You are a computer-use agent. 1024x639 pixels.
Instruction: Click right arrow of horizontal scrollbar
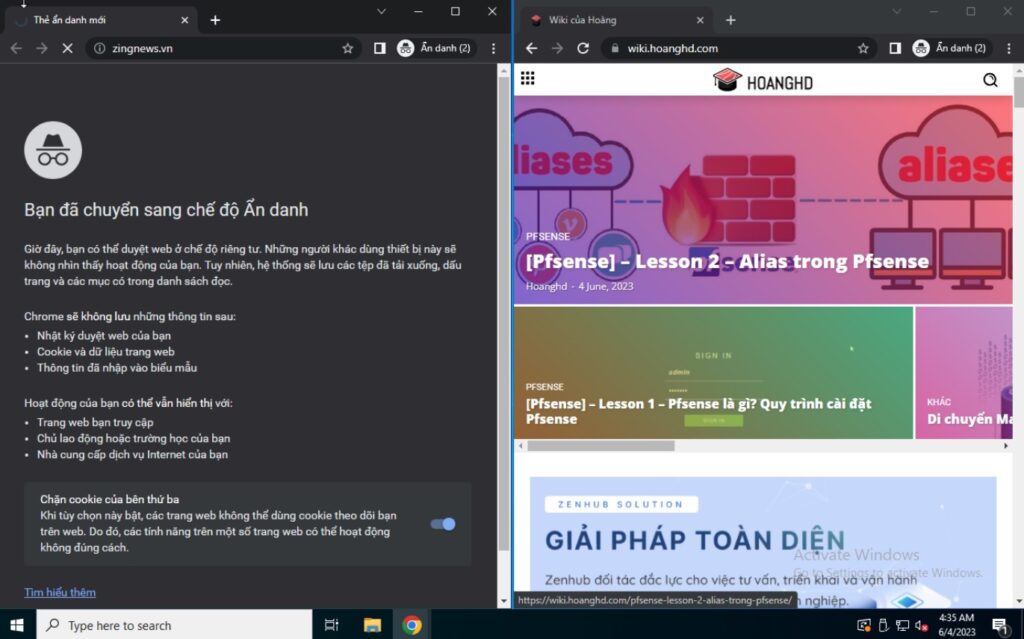point(1006,446)
